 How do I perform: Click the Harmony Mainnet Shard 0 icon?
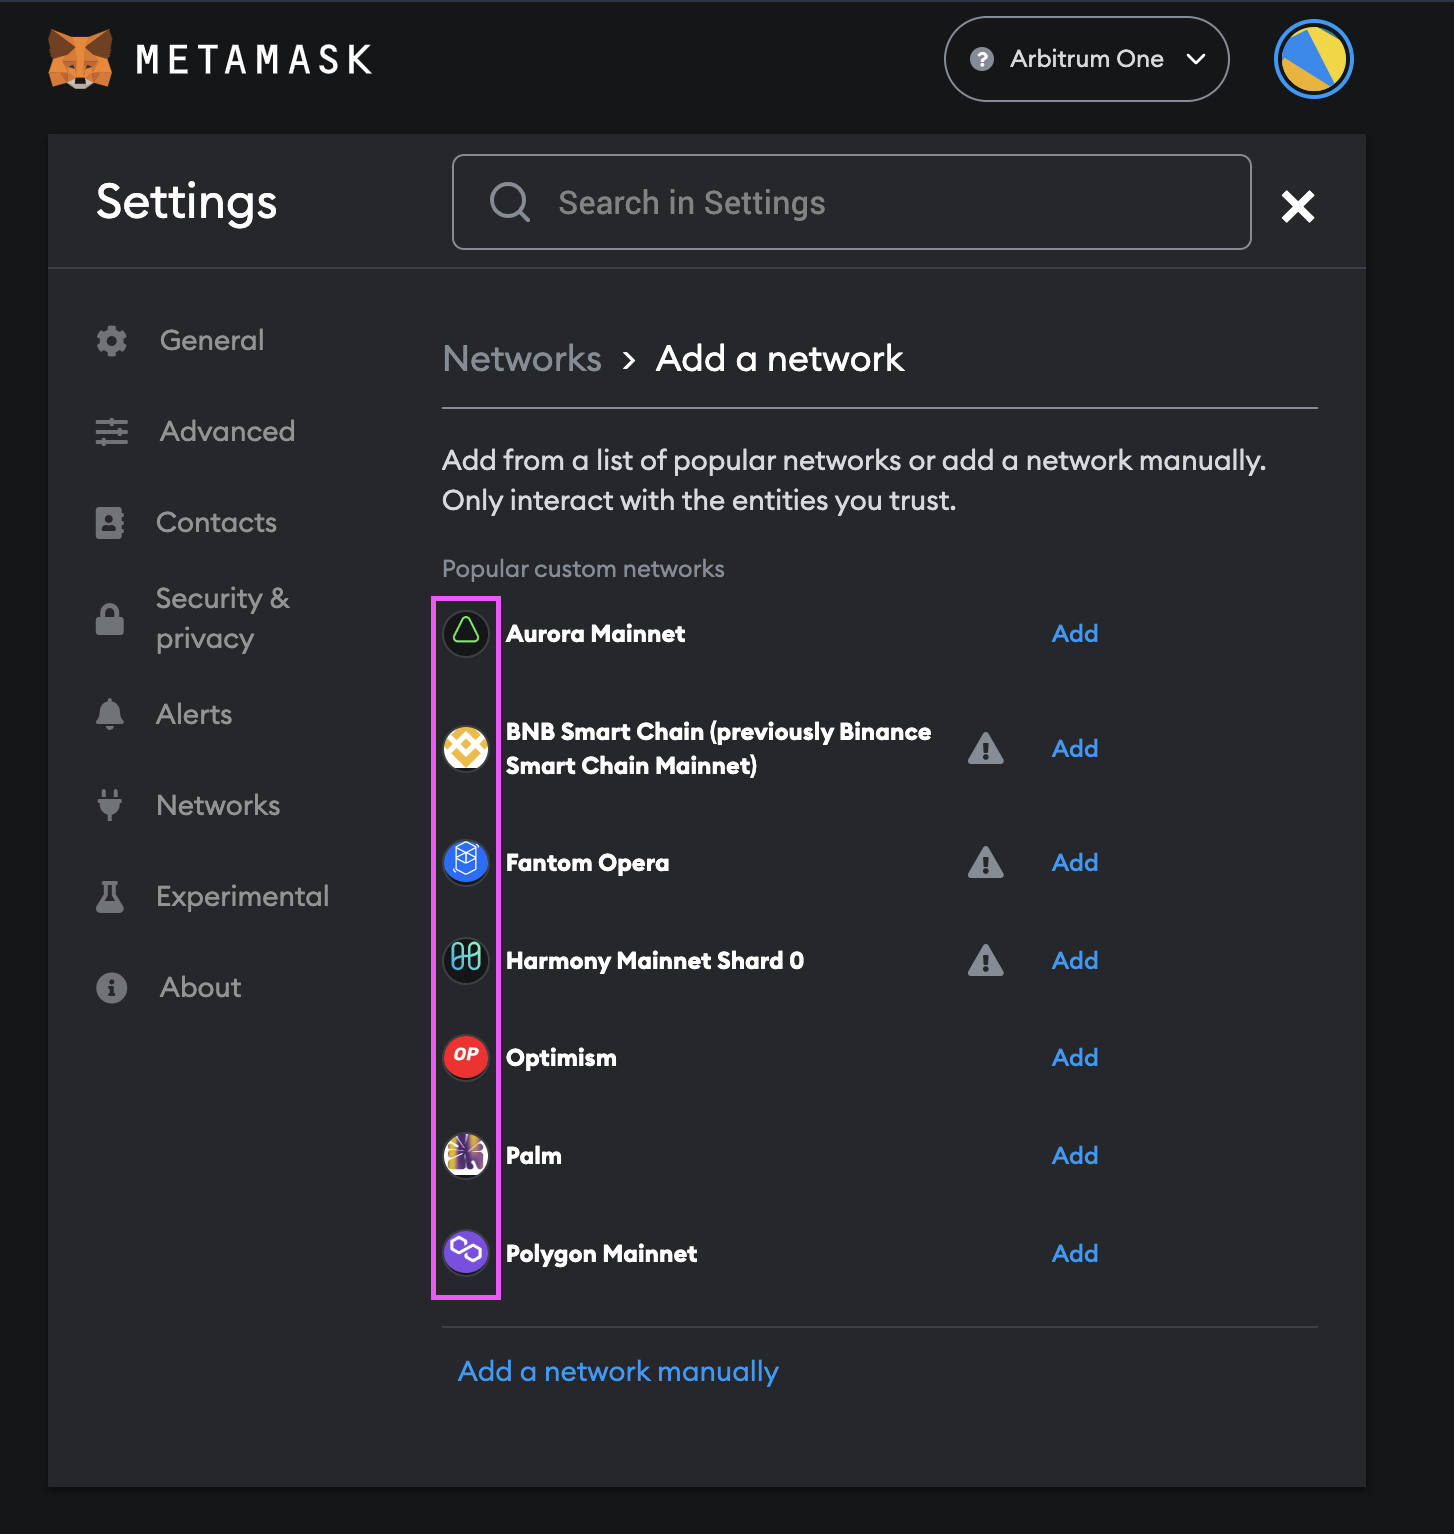pyautogui.click(x=465, y=959)
